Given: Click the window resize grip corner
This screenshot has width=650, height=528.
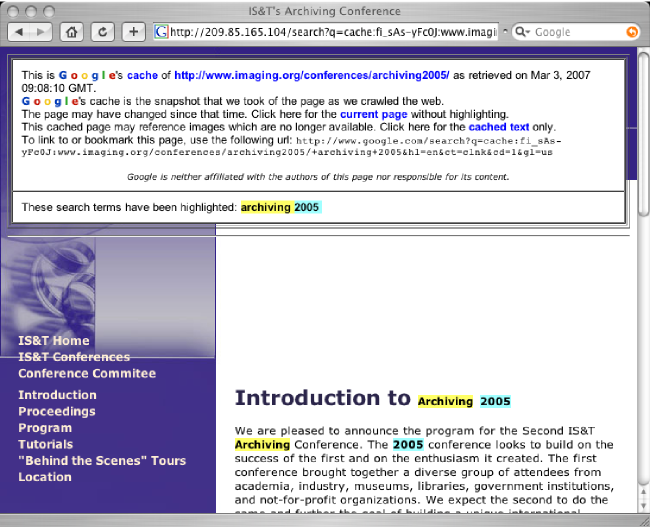Looking at the screenshot, I should click(x=644, y=522).
